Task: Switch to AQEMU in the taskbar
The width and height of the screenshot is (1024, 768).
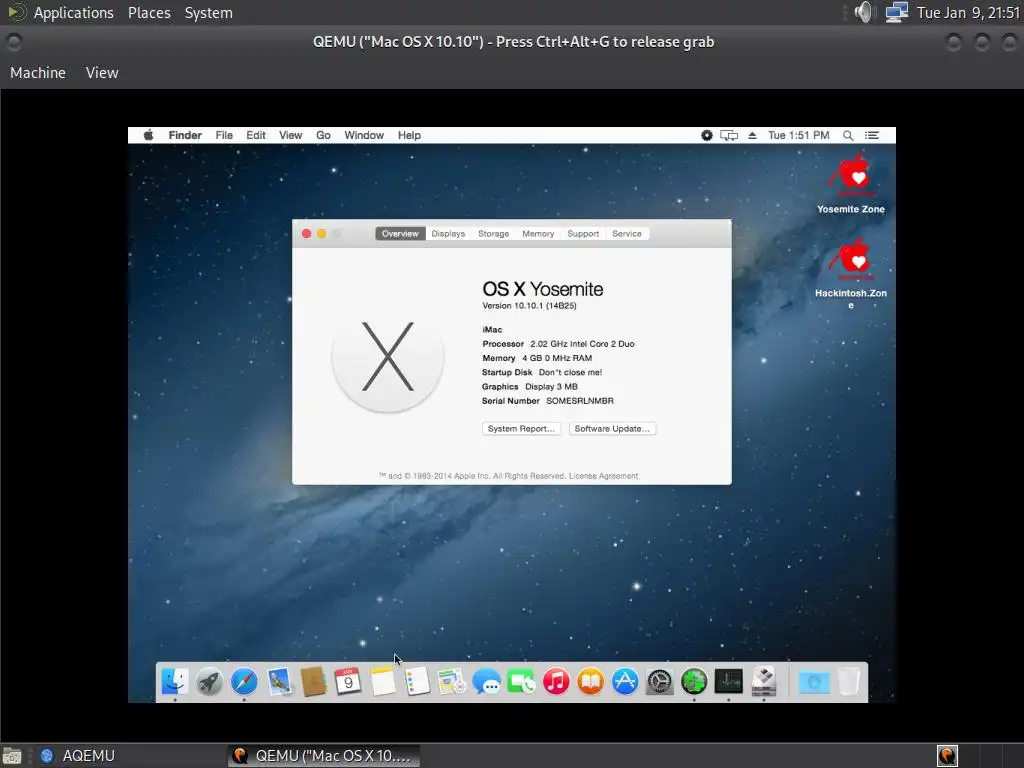Action: click(77, 756)
